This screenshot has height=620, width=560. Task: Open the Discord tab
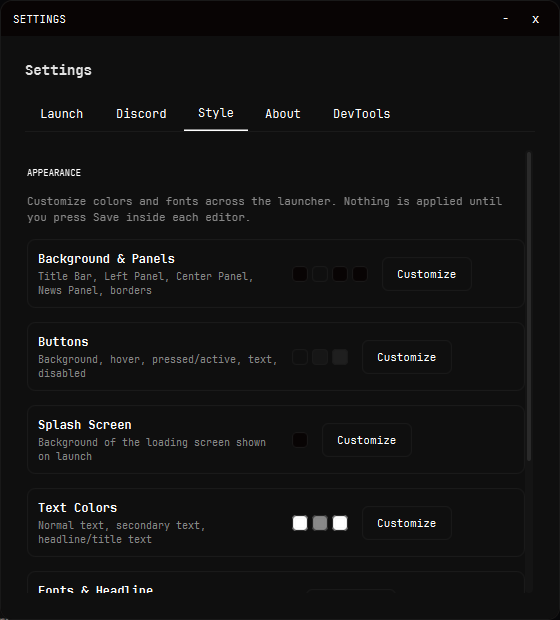click(x=141, y=114)
